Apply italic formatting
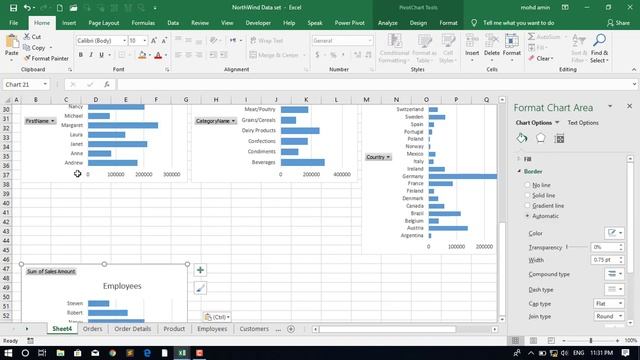 pos(91,55)
